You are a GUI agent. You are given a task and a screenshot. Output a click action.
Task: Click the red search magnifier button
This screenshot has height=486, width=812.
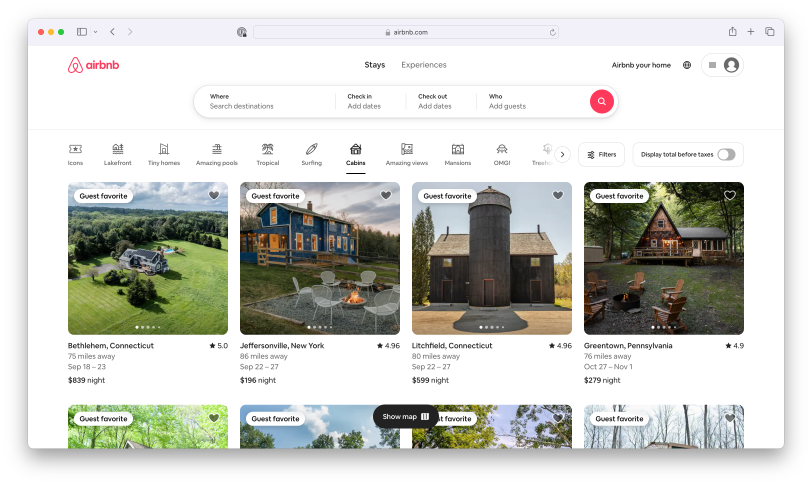[x=601, y=101]
